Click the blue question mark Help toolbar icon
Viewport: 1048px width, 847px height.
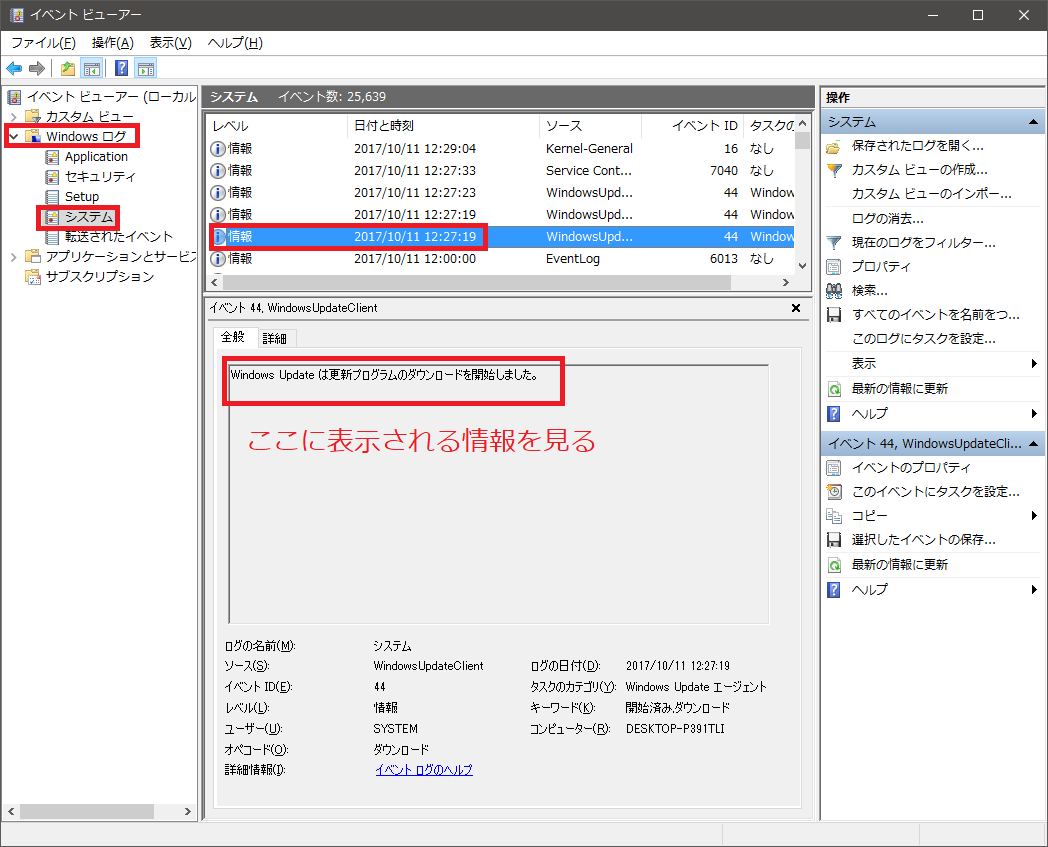coord(121,68)
